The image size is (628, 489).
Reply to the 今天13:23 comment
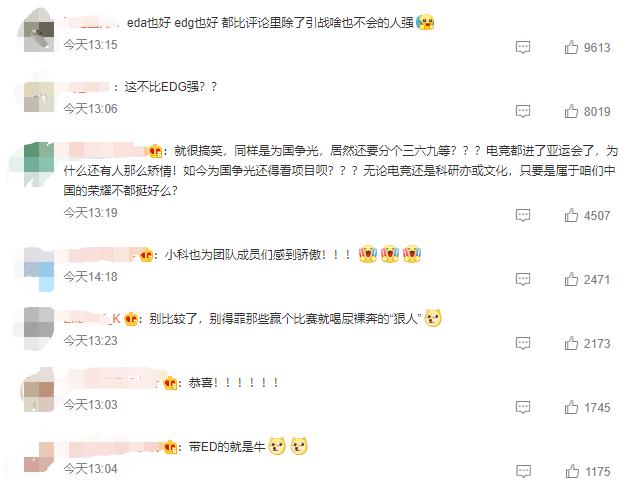(x=523, y=343)
